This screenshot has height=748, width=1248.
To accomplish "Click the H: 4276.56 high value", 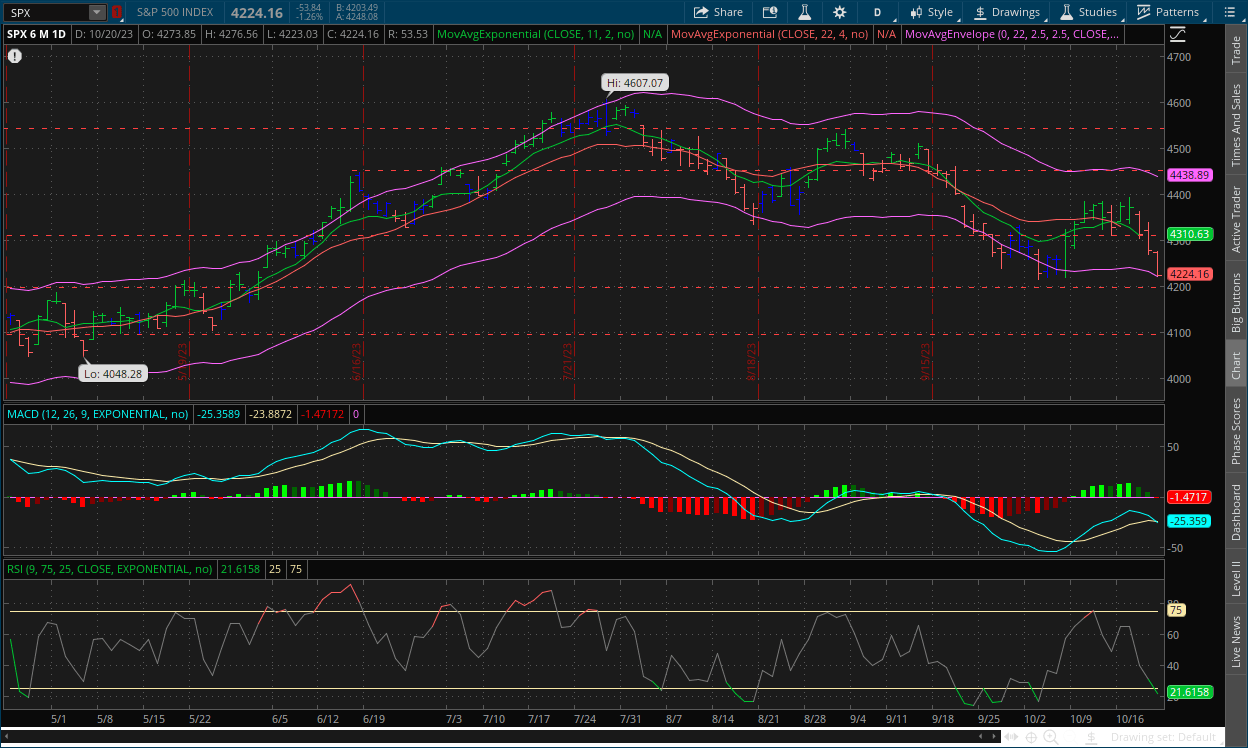I will pos(230,34).
